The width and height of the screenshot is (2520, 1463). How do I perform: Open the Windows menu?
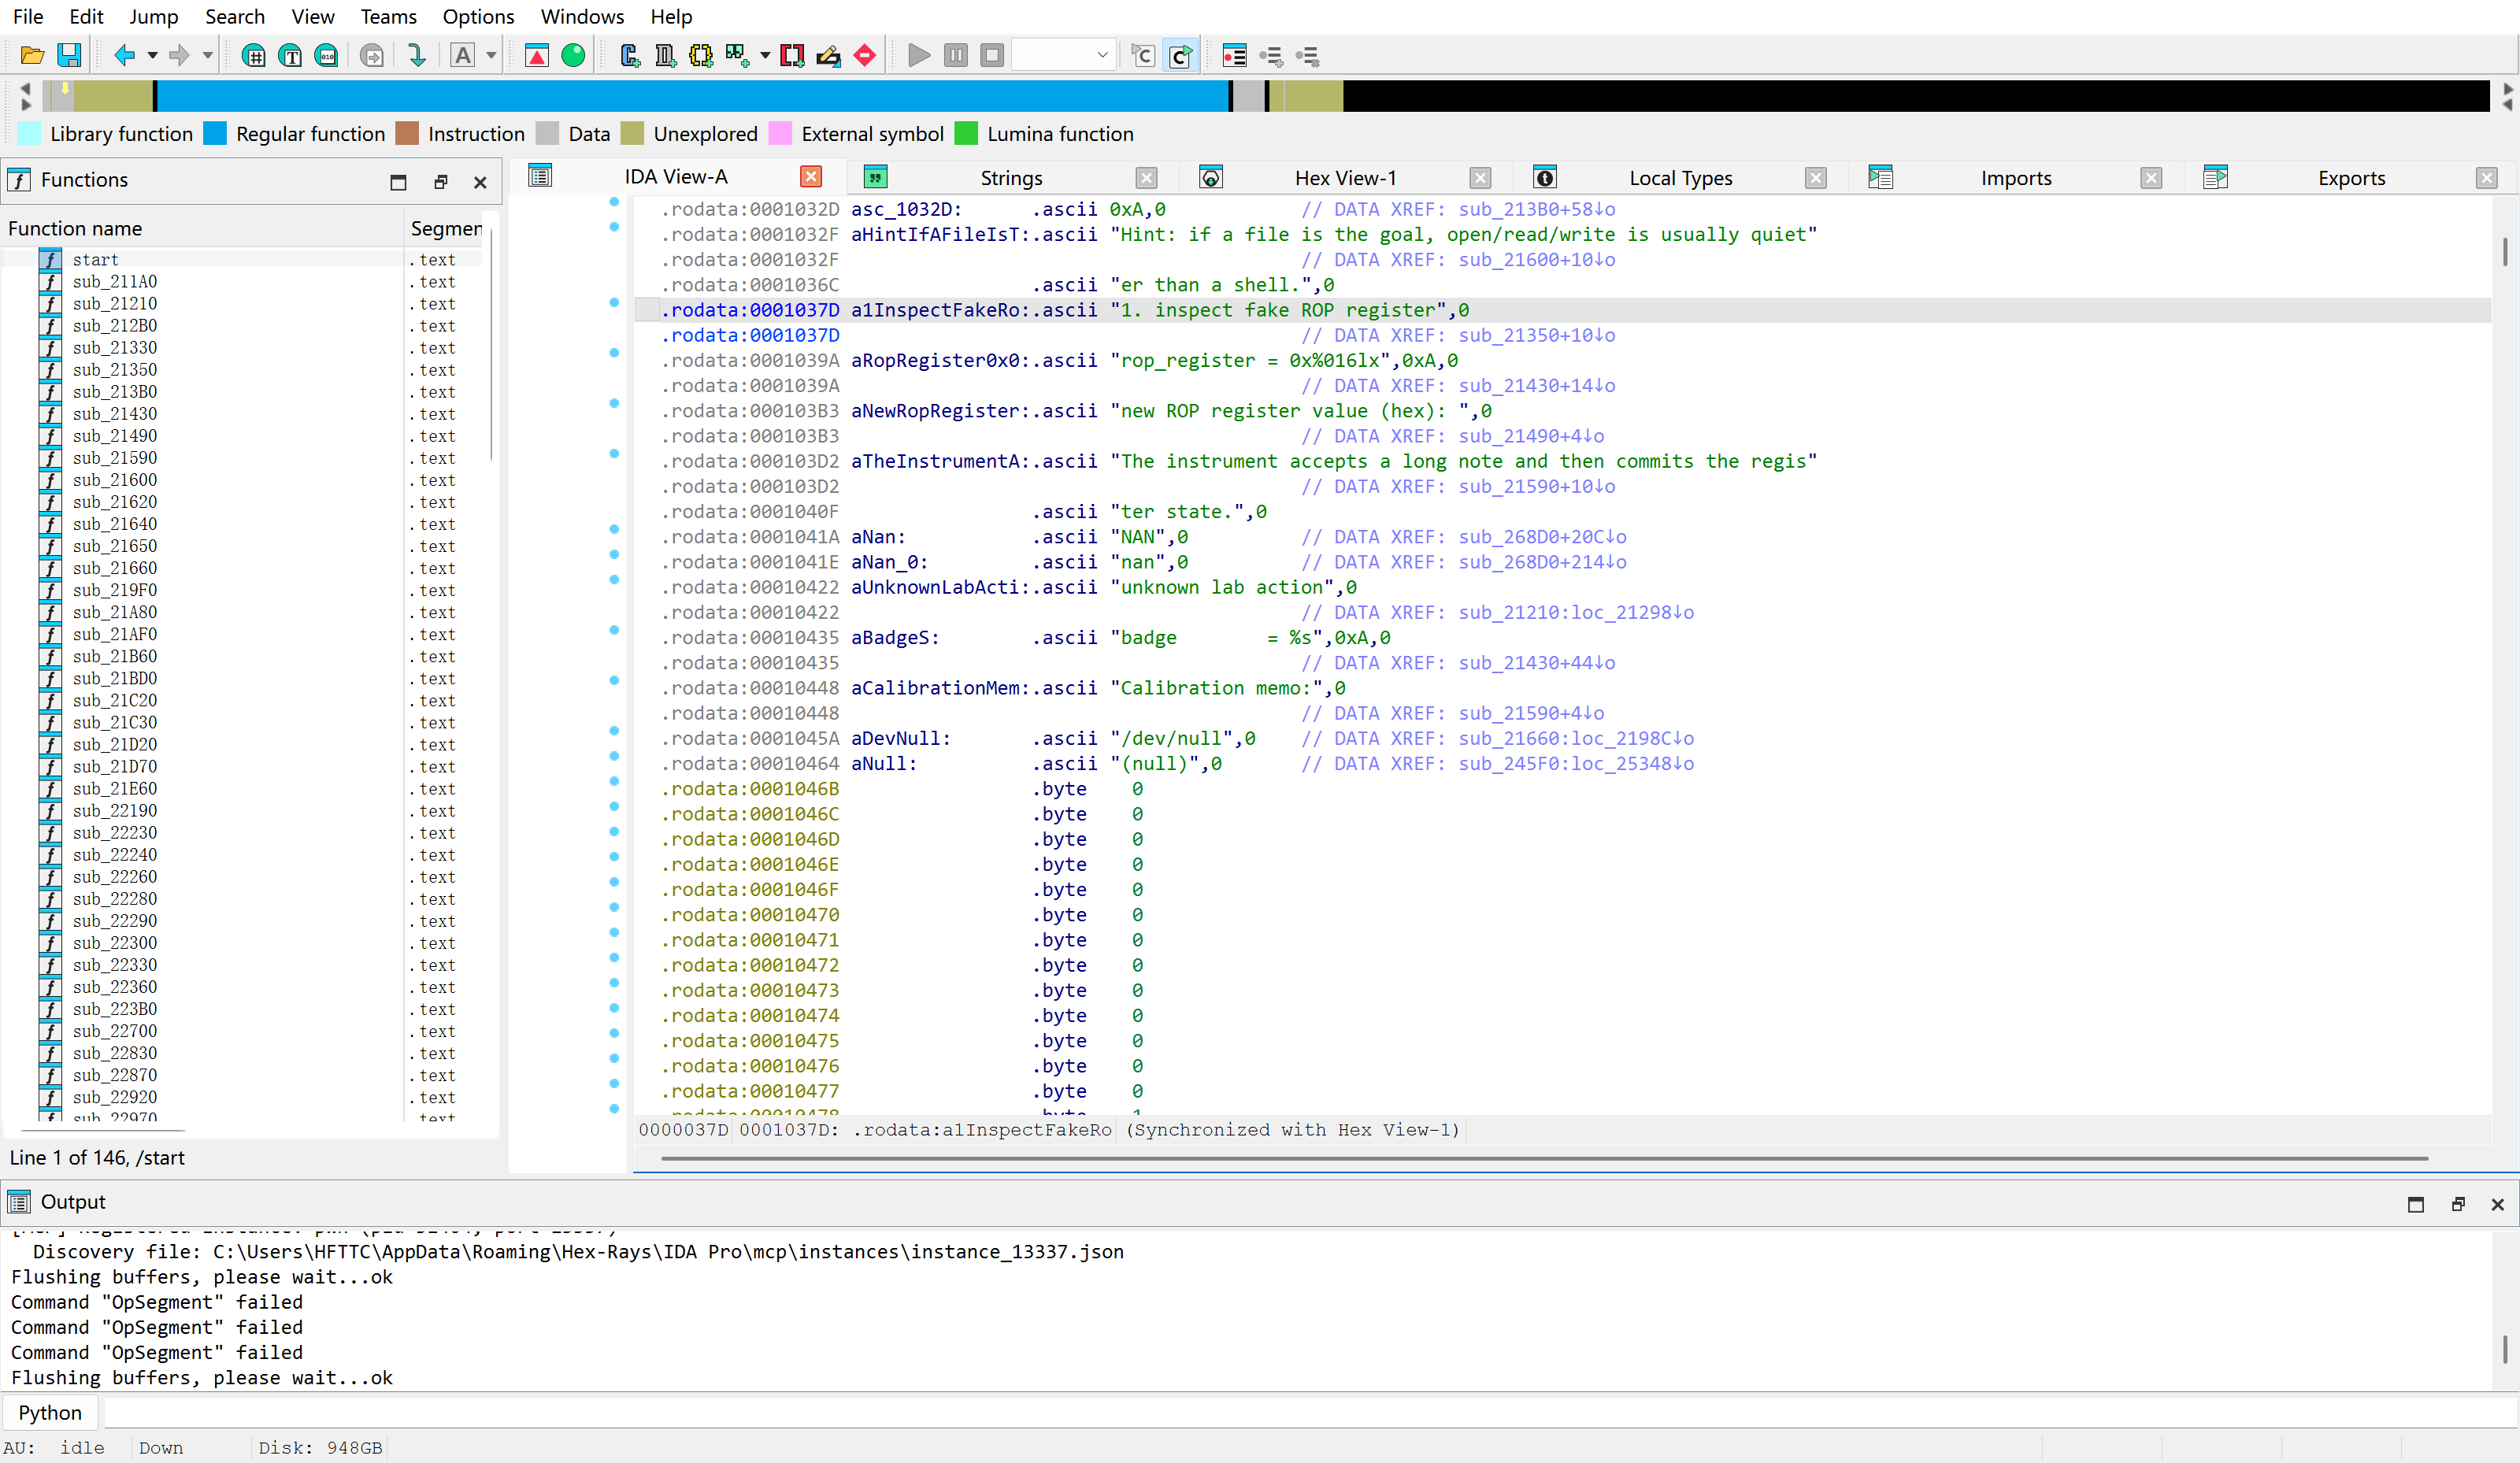pyautogui.click(x=582, y=17)
